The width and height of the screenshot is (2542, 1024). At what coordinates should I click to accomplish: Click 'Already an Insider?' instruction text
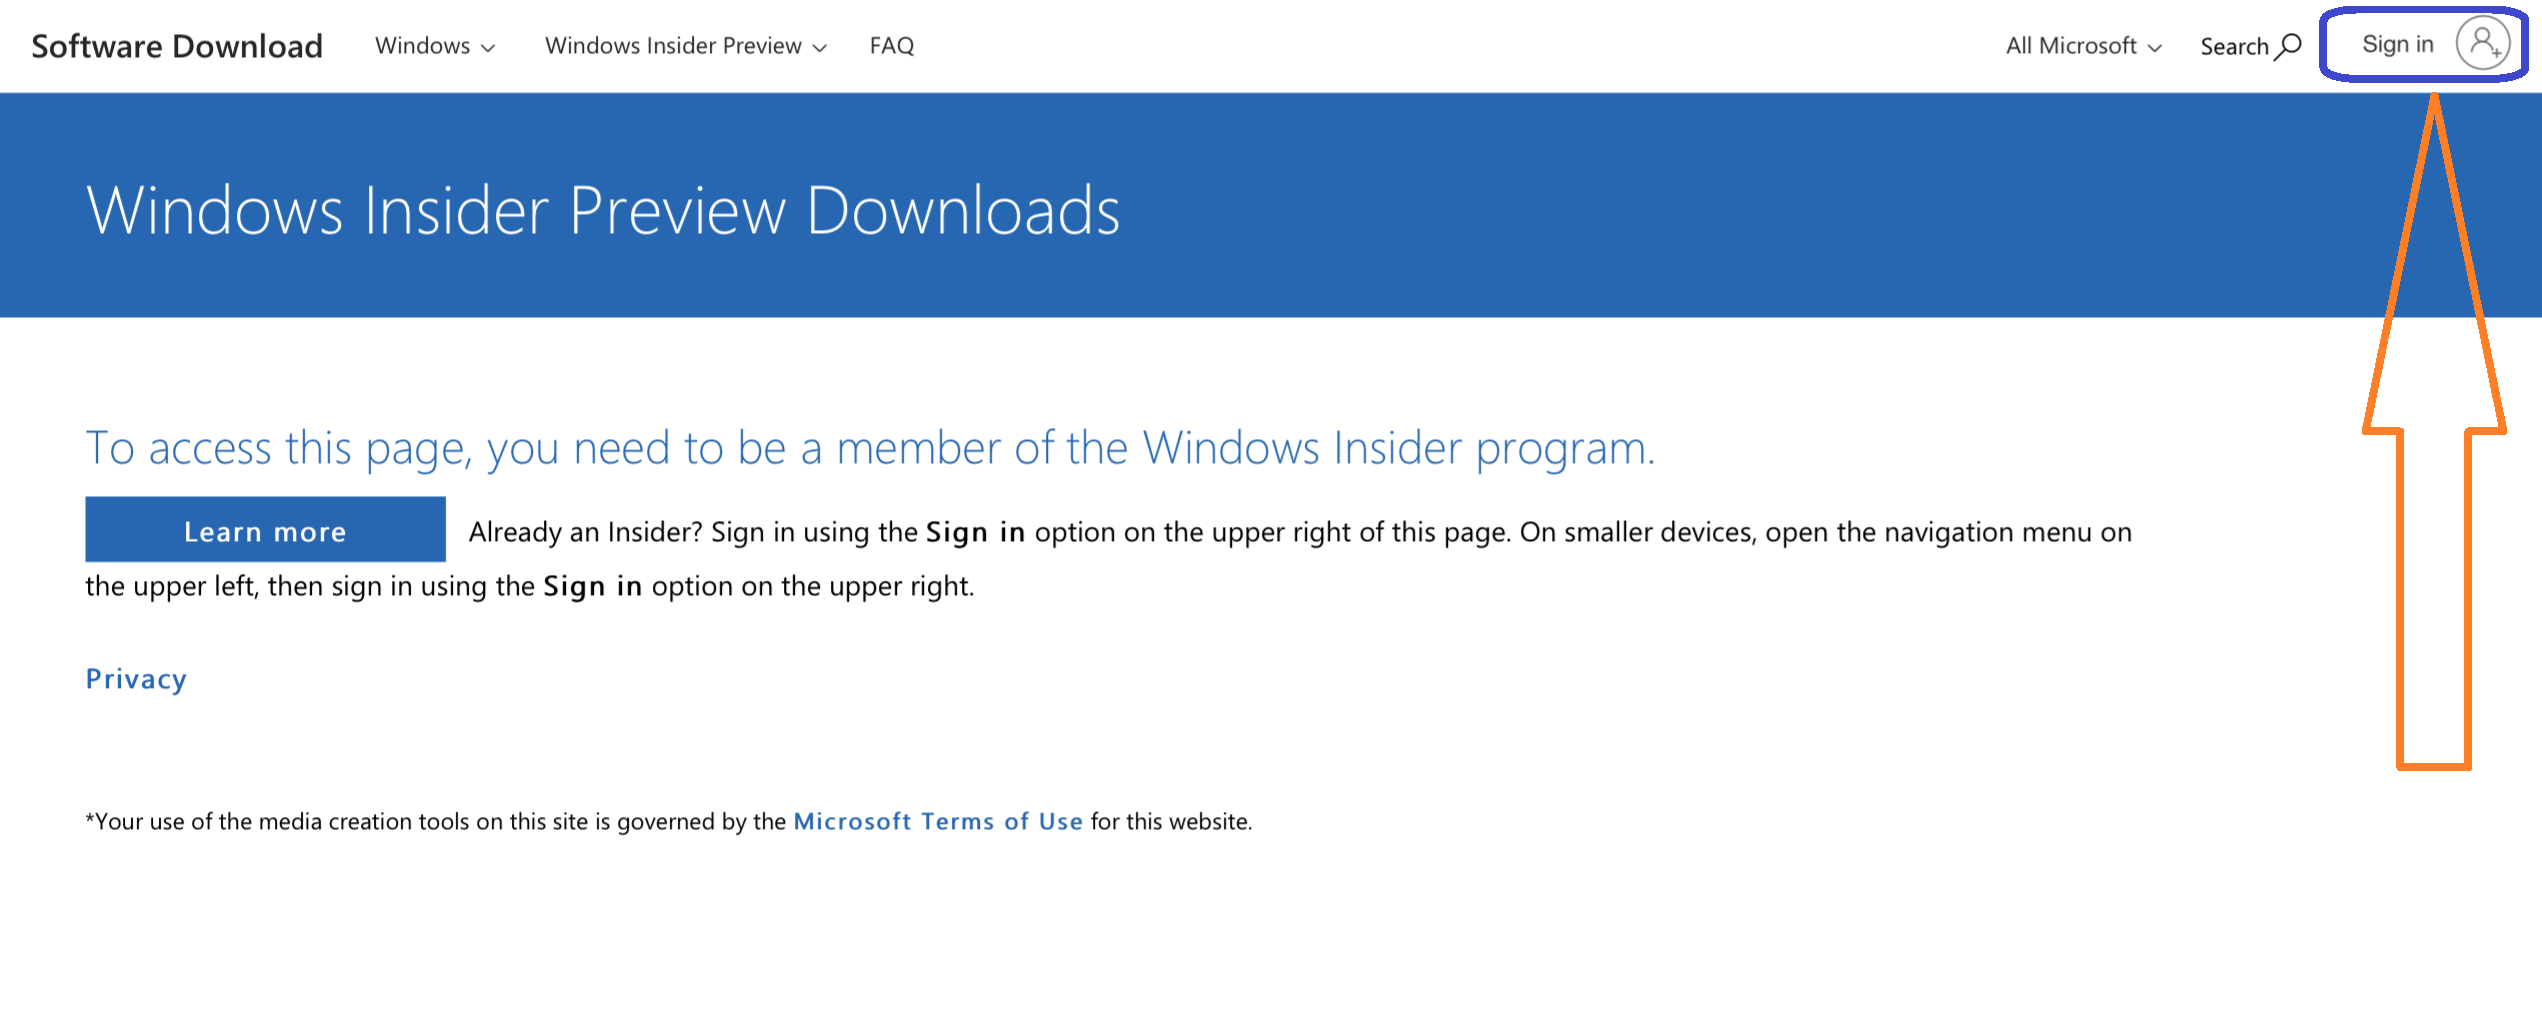point(1110,558)
